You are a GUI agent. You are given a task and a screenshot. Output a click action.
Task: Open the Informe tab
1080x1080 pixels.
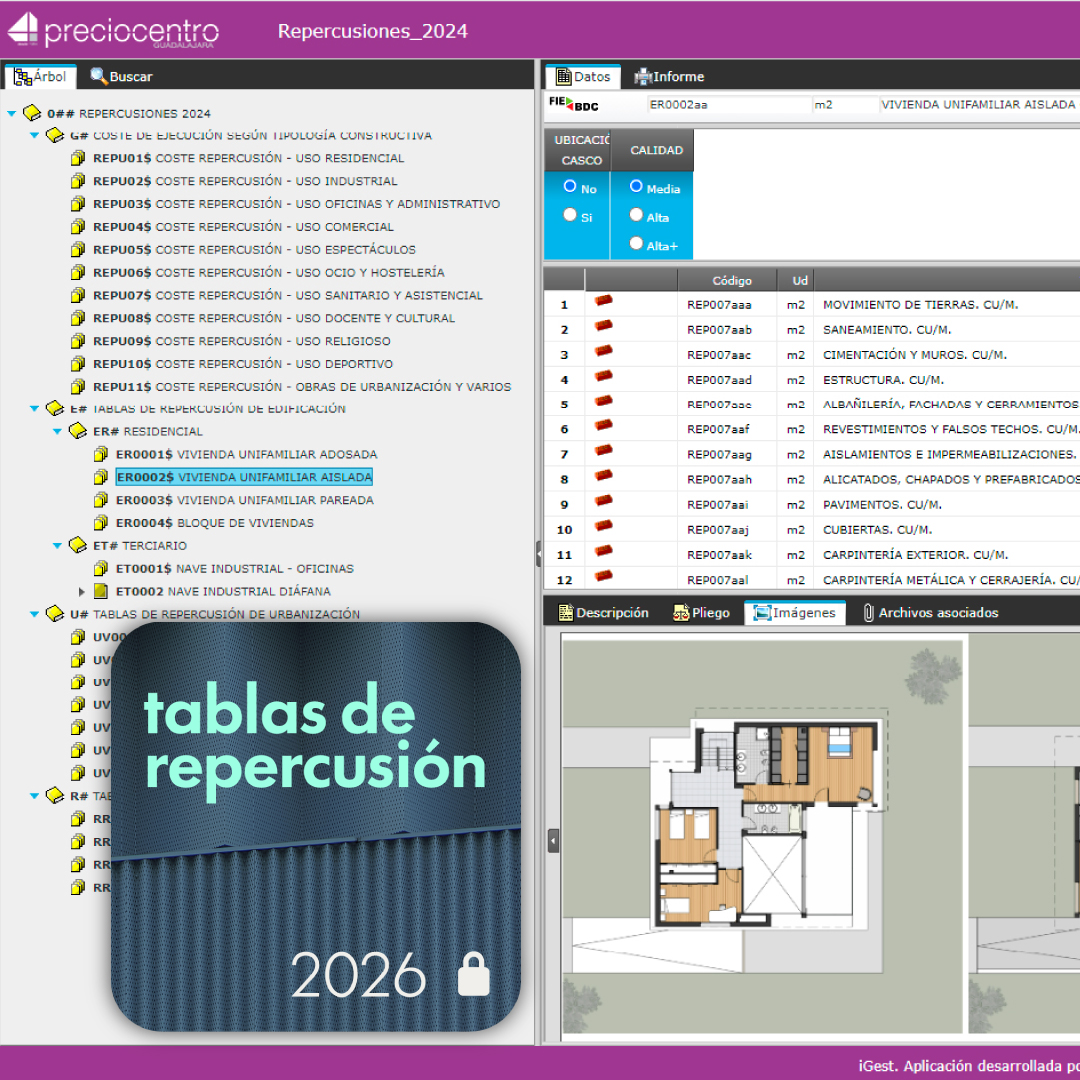669,76
